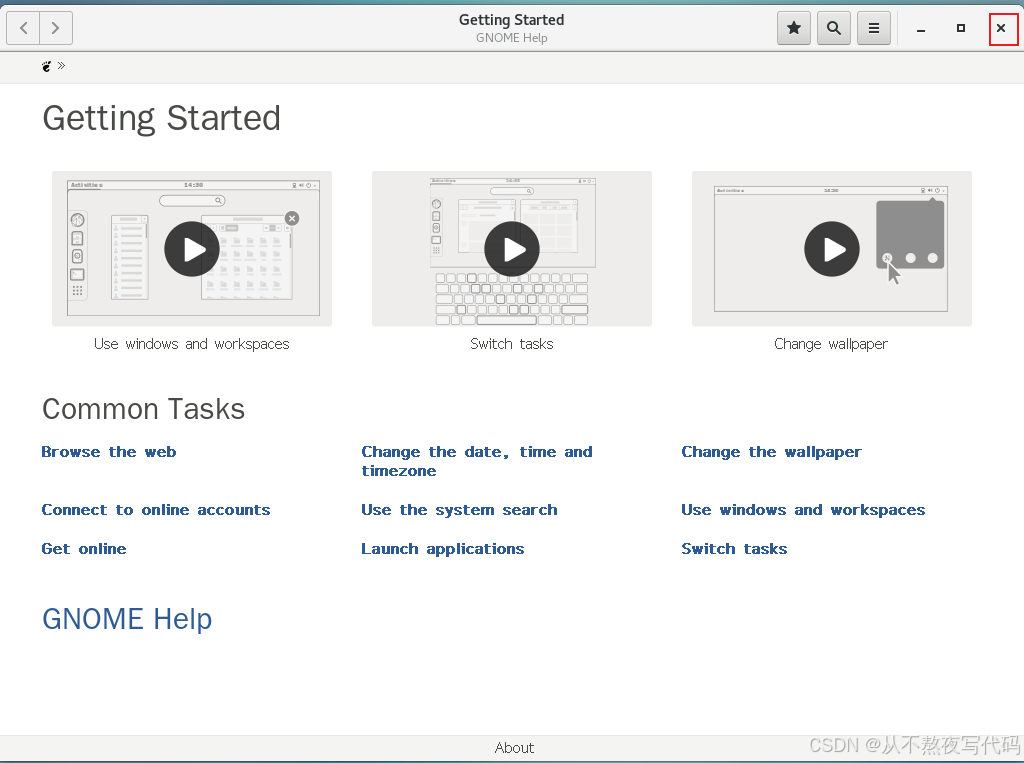Open Change the date, time and timezone
Image resolution: width=1024 pixels, height=763 pixels.
pos(477,461)
